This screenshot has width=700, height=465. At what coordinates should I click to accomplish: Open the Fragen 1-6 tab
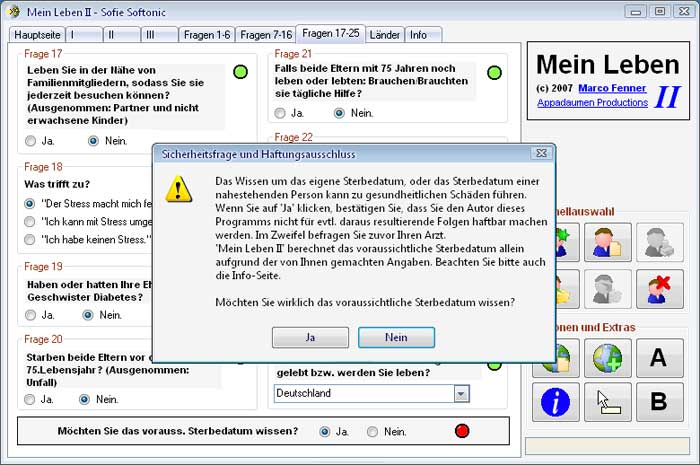(x=207, y=35)
